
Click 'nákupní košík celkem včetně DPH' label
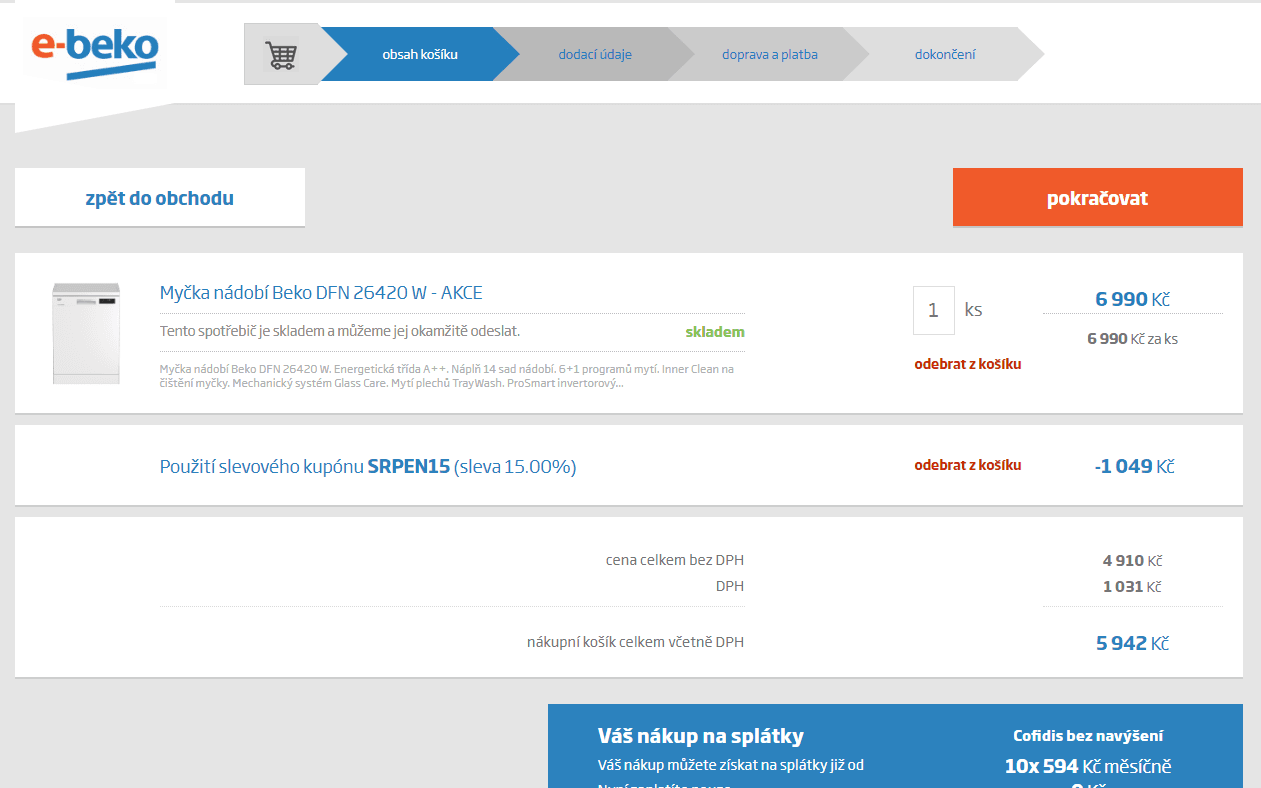(636, 642)
